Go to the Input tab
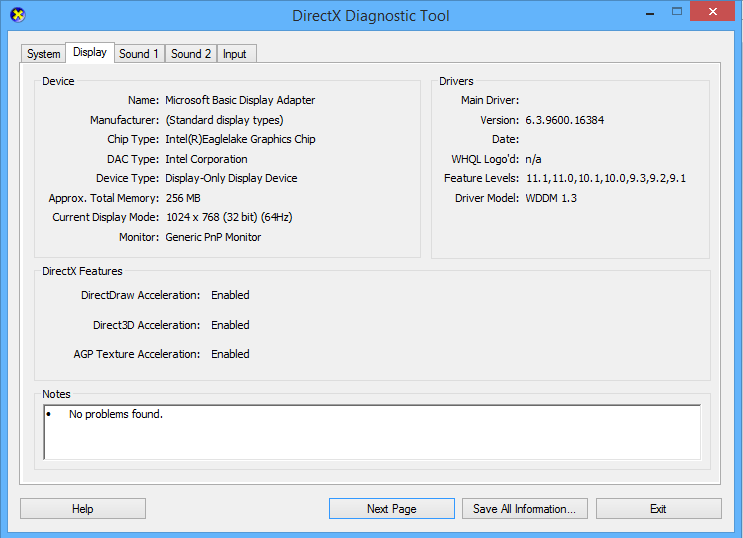The height and width of the screenshot is (538, 743). (x=236, y=54)
